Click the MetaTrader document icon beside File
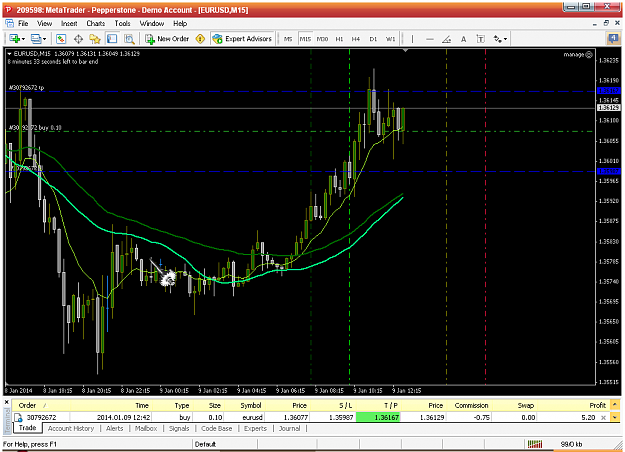625x452 pixels. tap(9, 24)
